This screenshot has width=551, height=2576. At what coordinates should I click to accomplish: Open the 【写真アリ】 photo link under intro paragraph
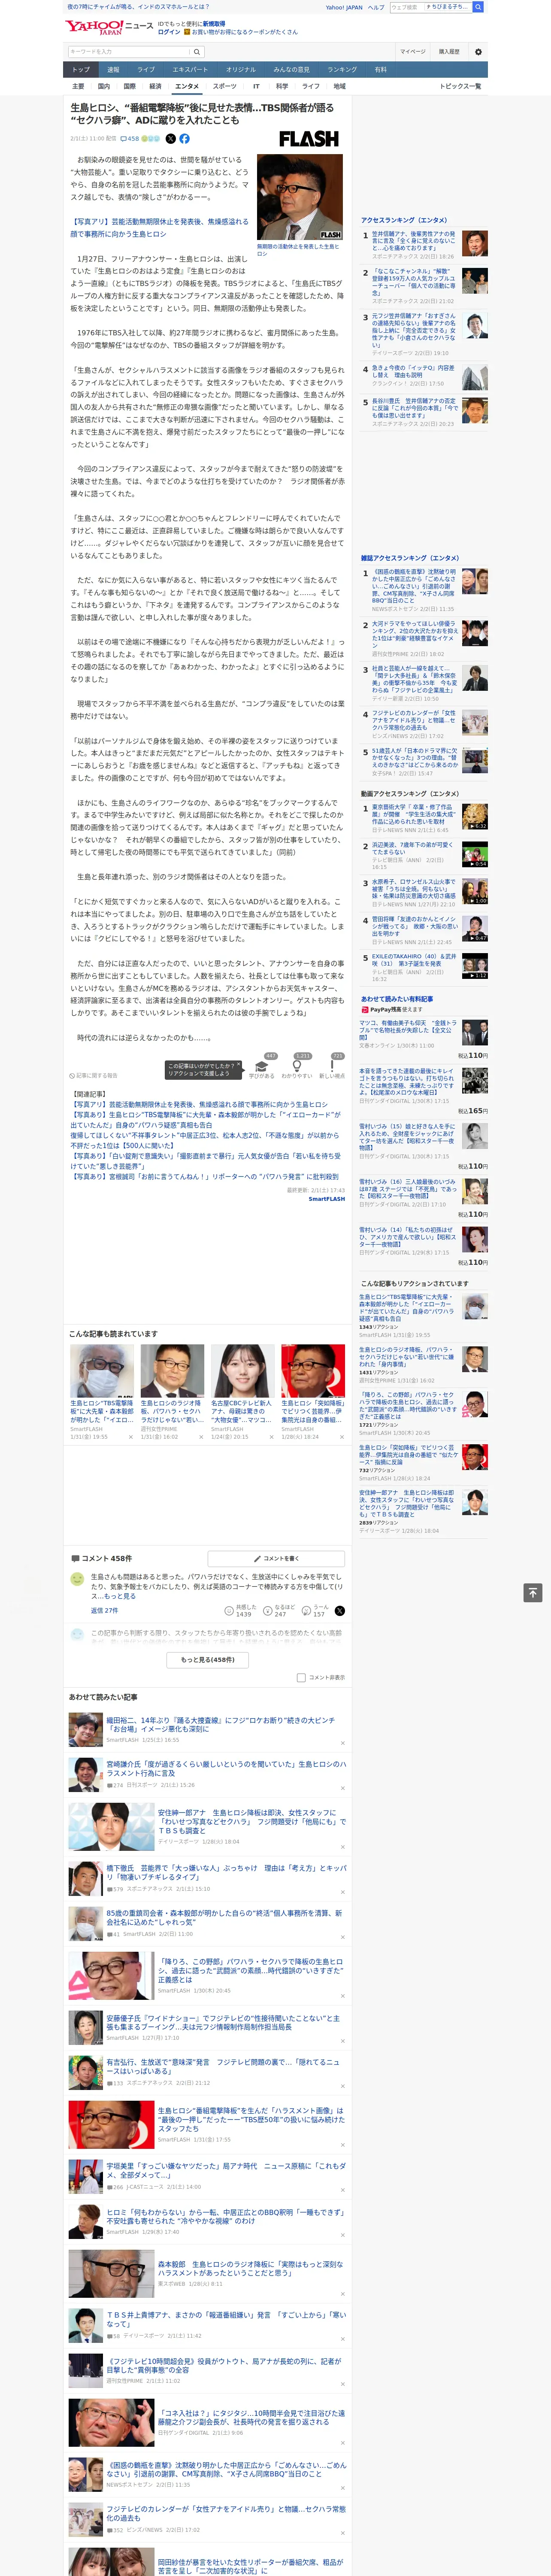tap(159, 228)
